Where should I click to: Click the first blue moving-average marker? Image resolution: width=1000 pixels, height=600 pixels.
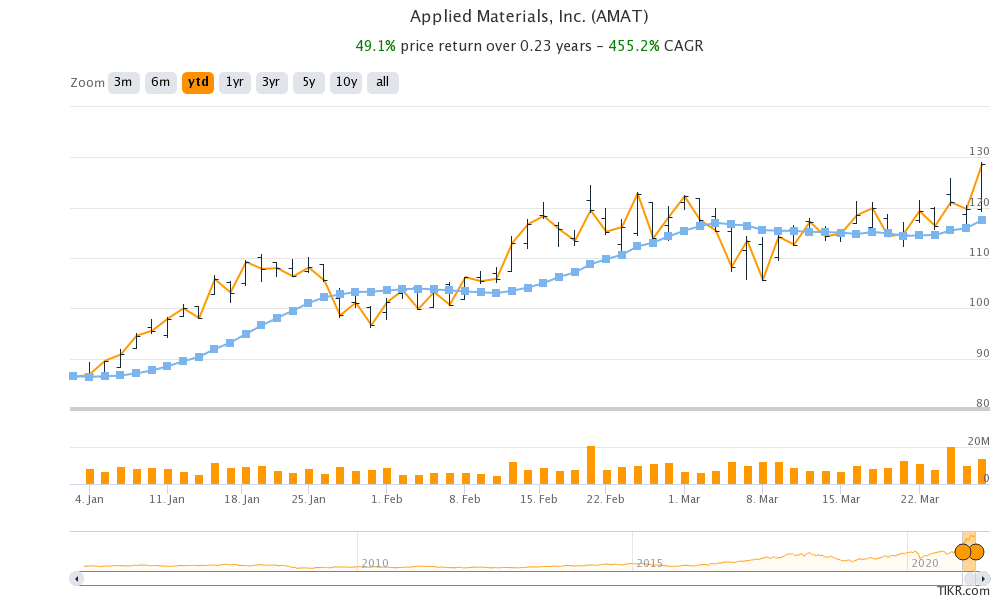(x=73, y=376)
